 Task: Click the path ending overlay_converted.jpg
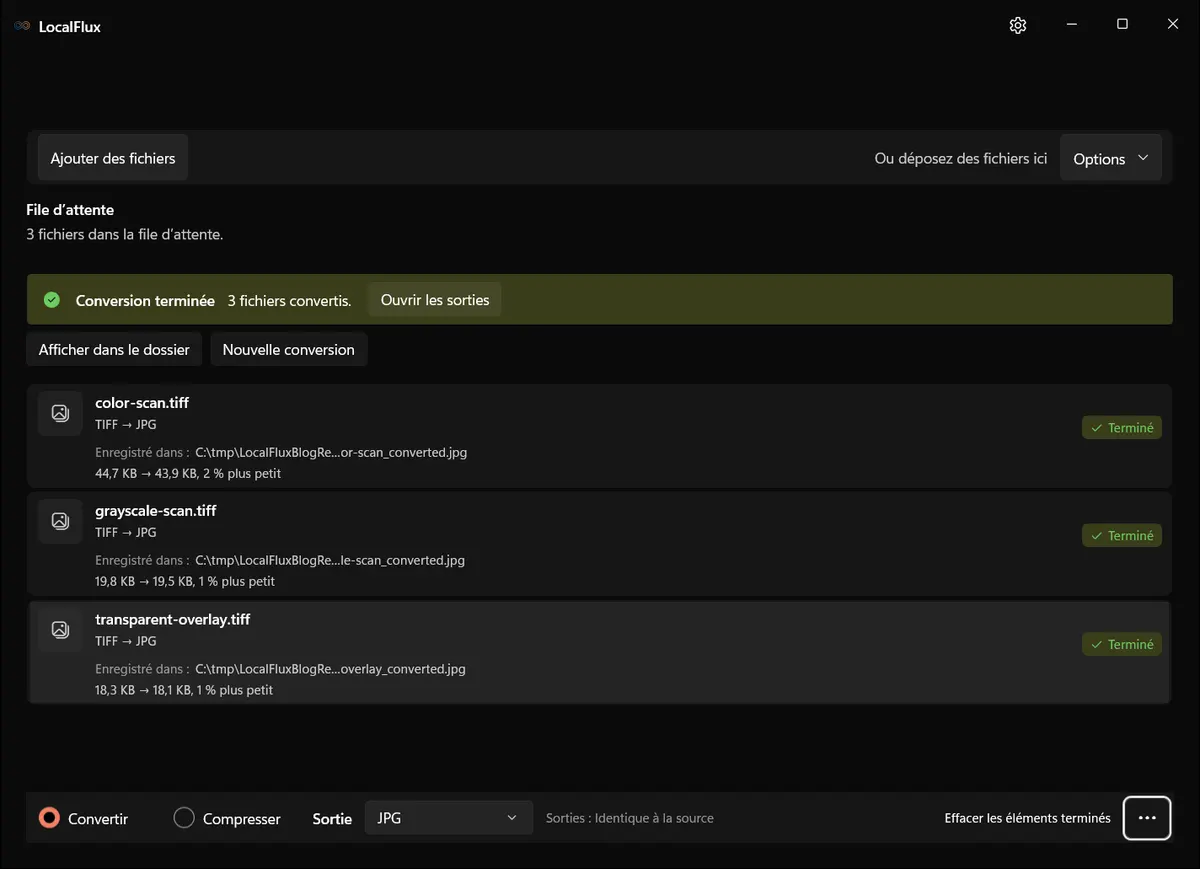pyautogui.click(x=330, y=669)
